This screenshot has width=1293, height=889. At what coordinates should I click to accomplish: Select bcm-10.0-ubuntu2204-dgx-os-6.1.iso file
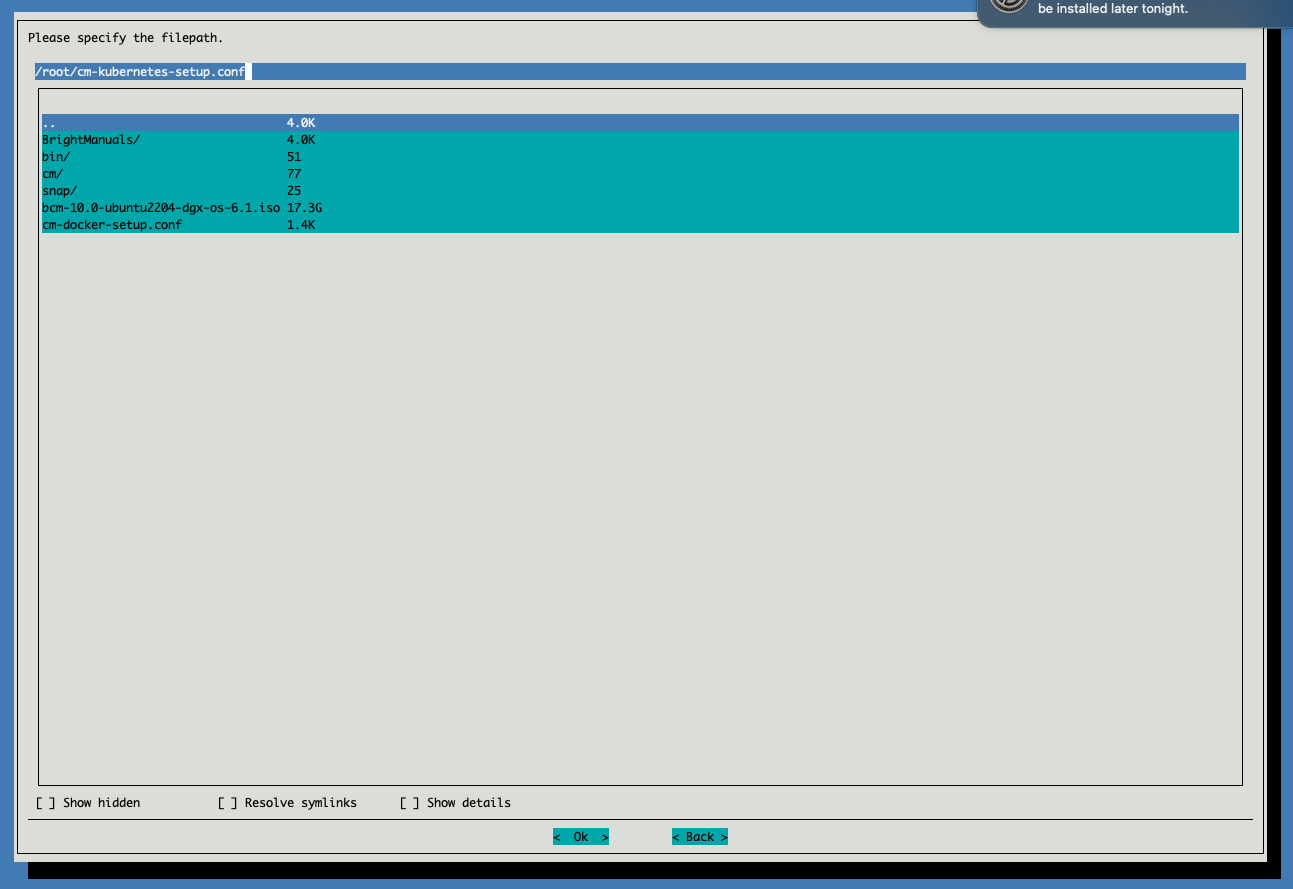tap(640, 208)
